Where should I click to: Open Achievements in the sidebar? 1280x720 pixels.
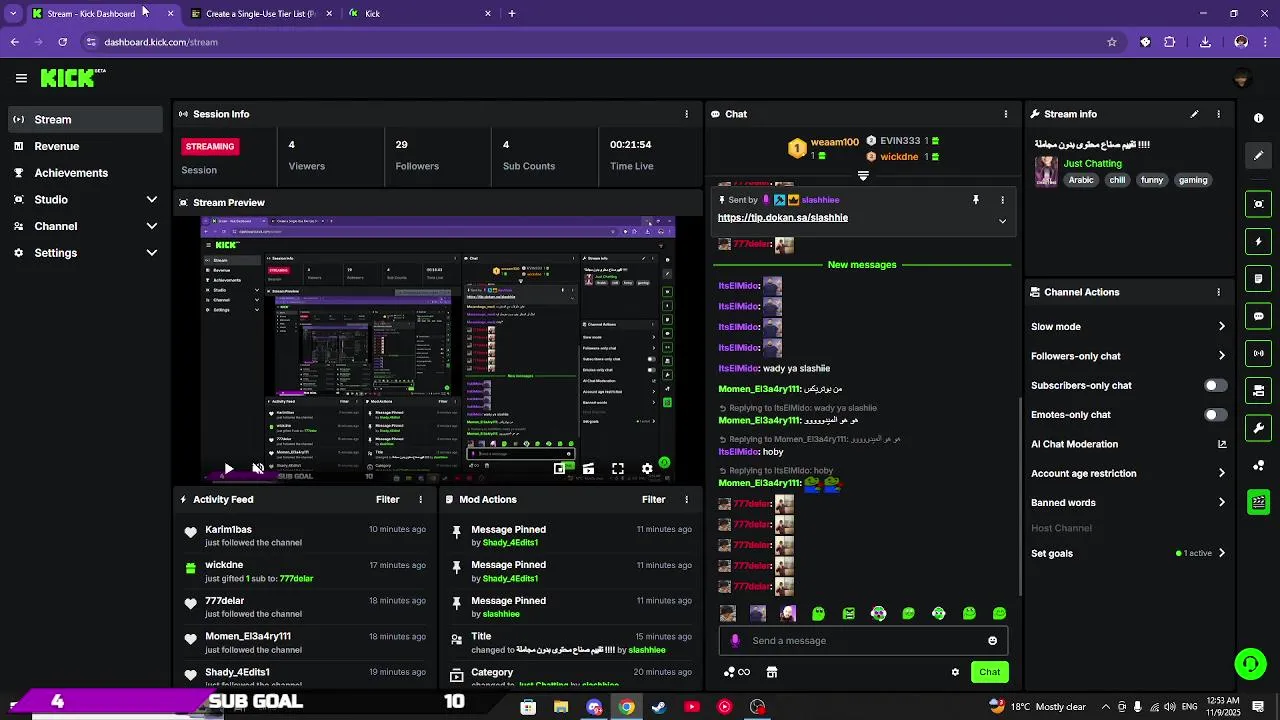tap(85, 172)
